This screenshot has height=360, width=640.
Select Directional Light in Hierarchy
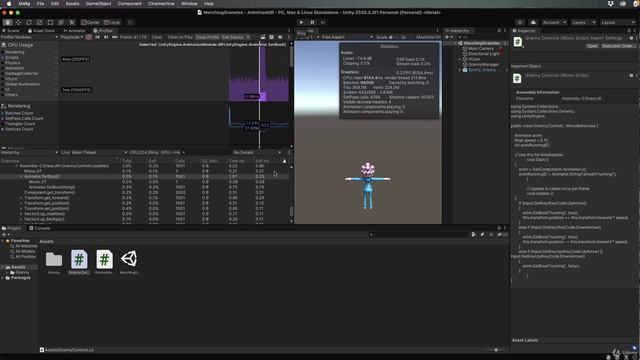point(484,54)
